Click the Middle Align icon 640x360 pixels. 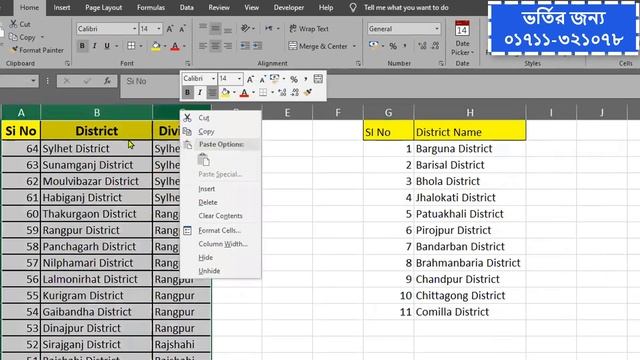(x=215, y=28)
